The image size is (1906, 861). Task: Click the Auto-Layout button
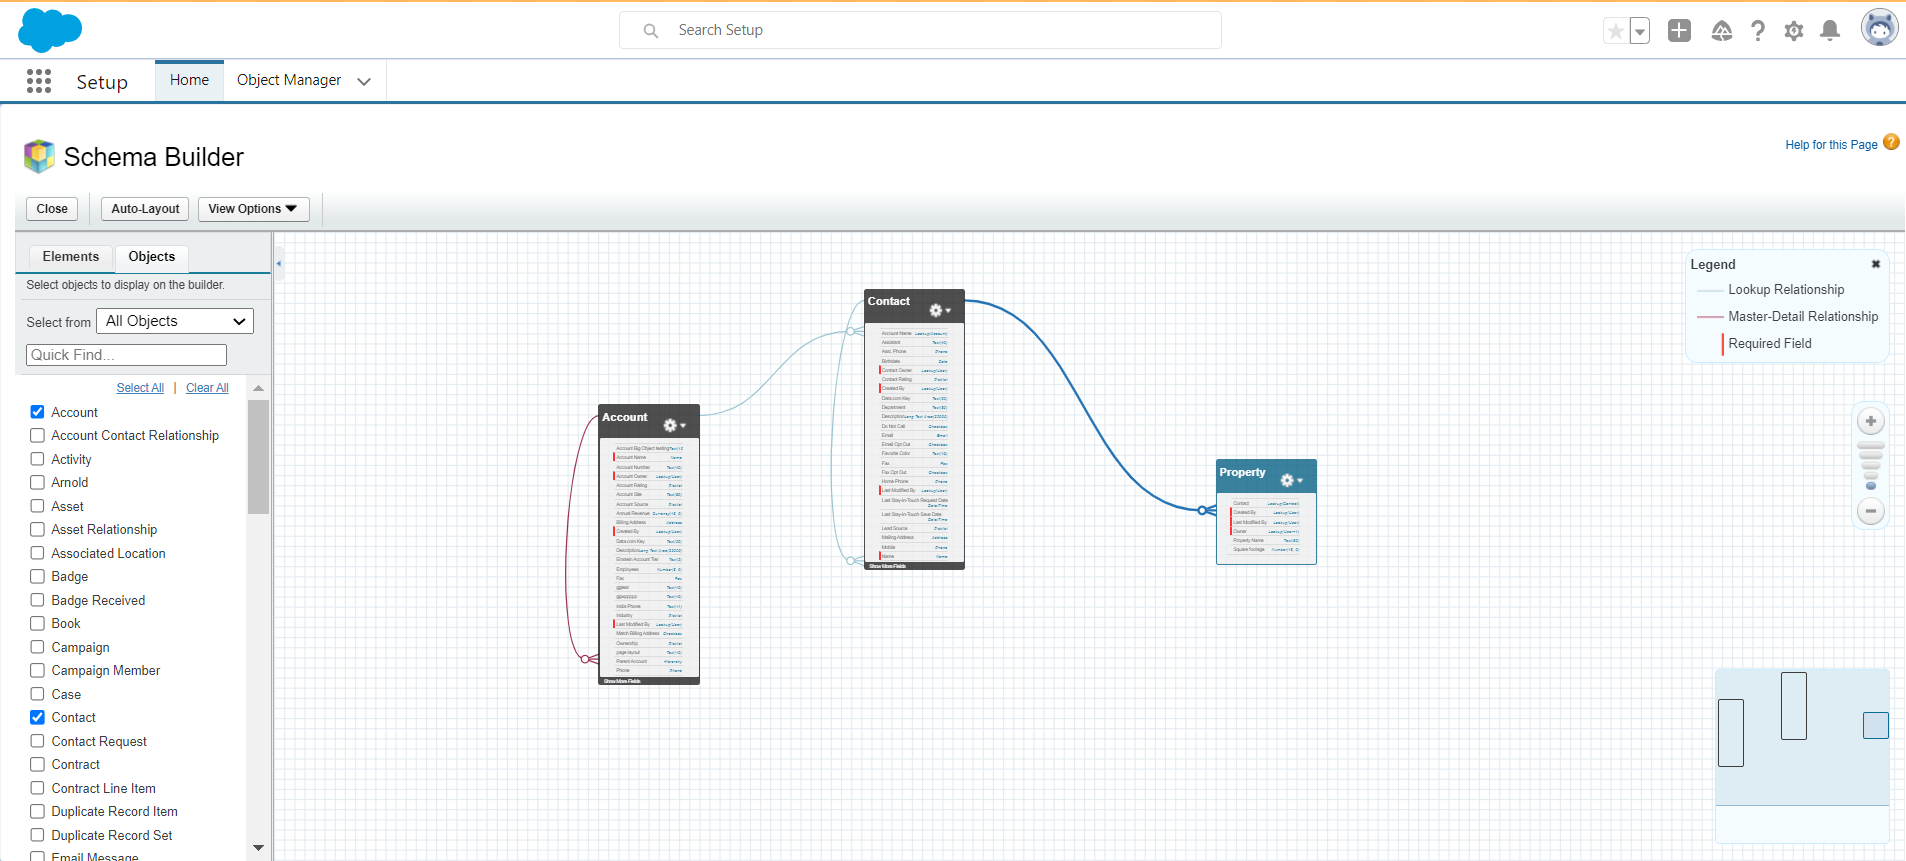coord(145,209)
